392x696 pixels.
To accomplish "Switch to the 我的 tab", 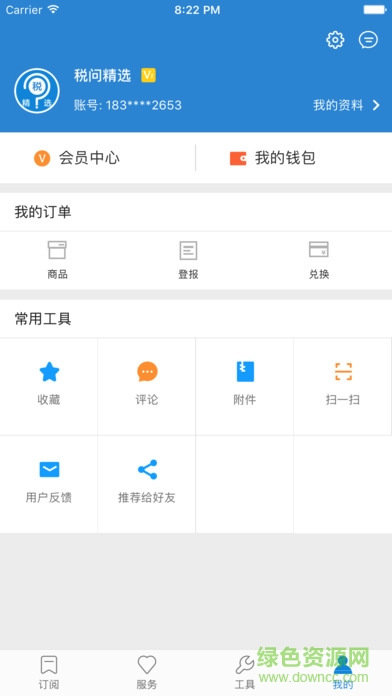I will [x=343, y=672].
